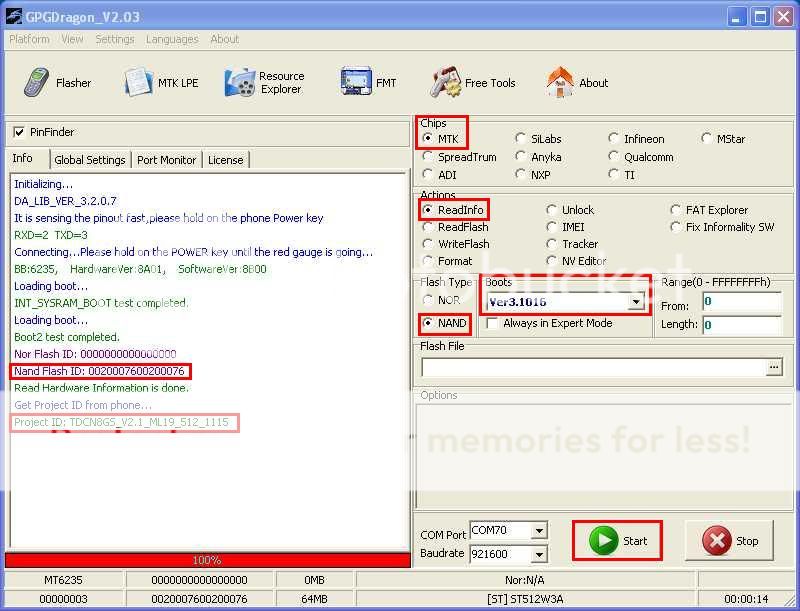Open the Settings menu
The image size is (800, 611).
(115, 39)
